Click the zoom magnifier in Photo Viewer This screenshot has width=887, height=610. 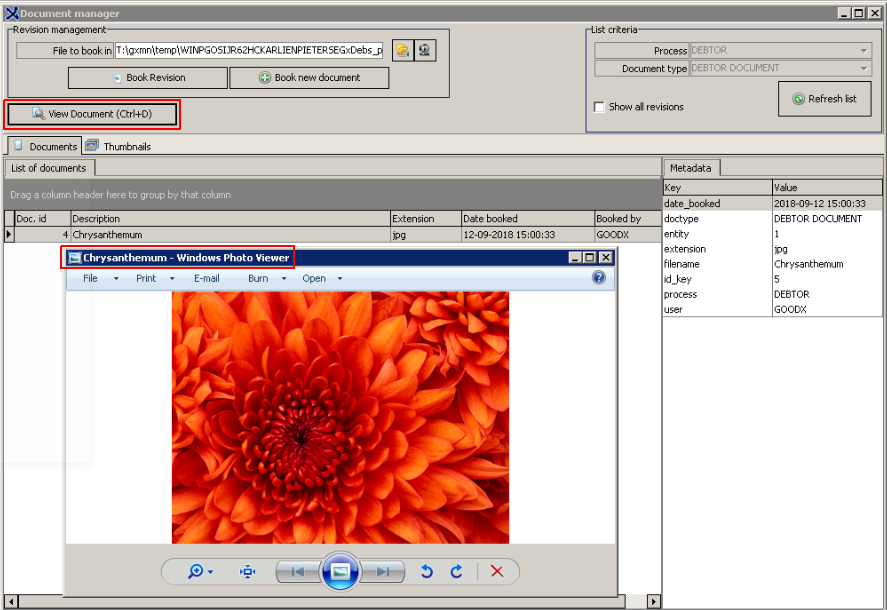click(x=196, y=571)
